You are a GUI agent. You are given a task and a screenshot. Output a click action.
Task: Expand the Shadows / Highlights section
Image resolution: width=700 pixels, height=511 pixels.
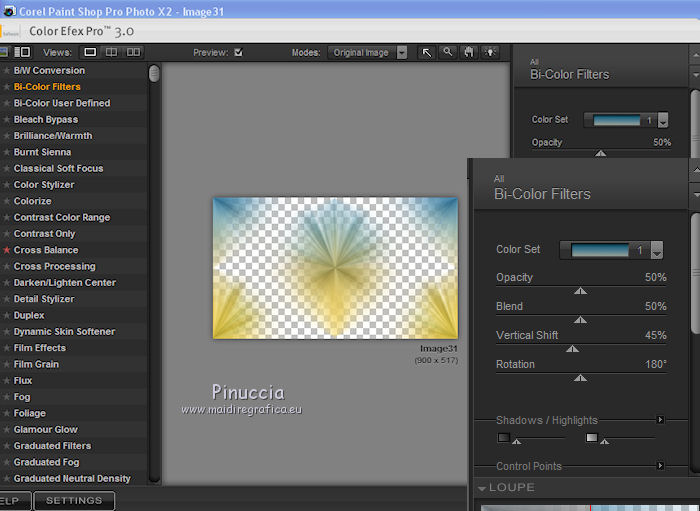point(660,420)
